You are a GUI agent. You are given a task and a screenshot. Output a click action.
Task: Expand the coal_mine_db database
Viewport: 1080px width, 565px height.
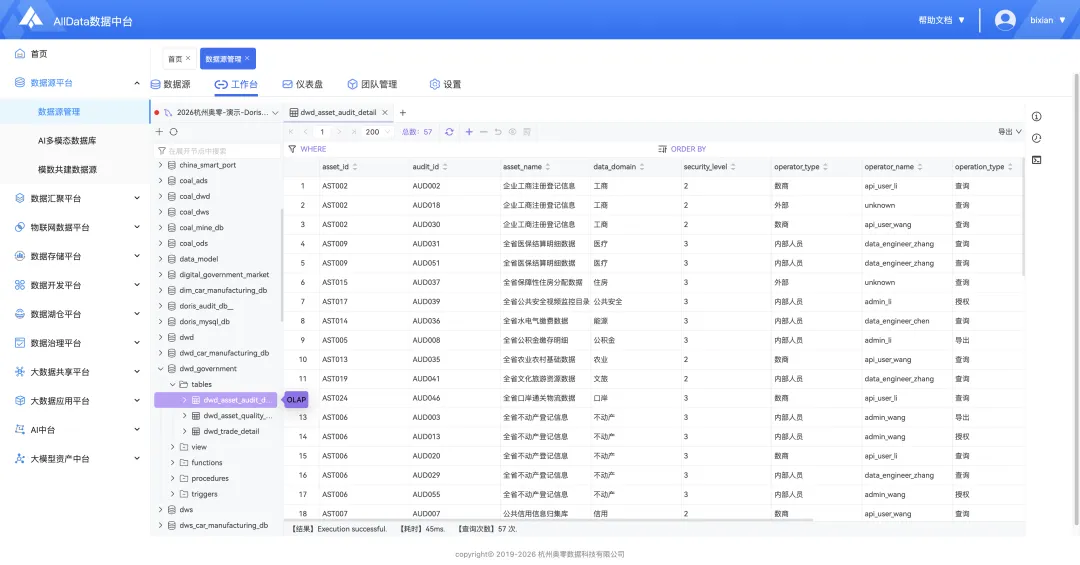point(160,227)
